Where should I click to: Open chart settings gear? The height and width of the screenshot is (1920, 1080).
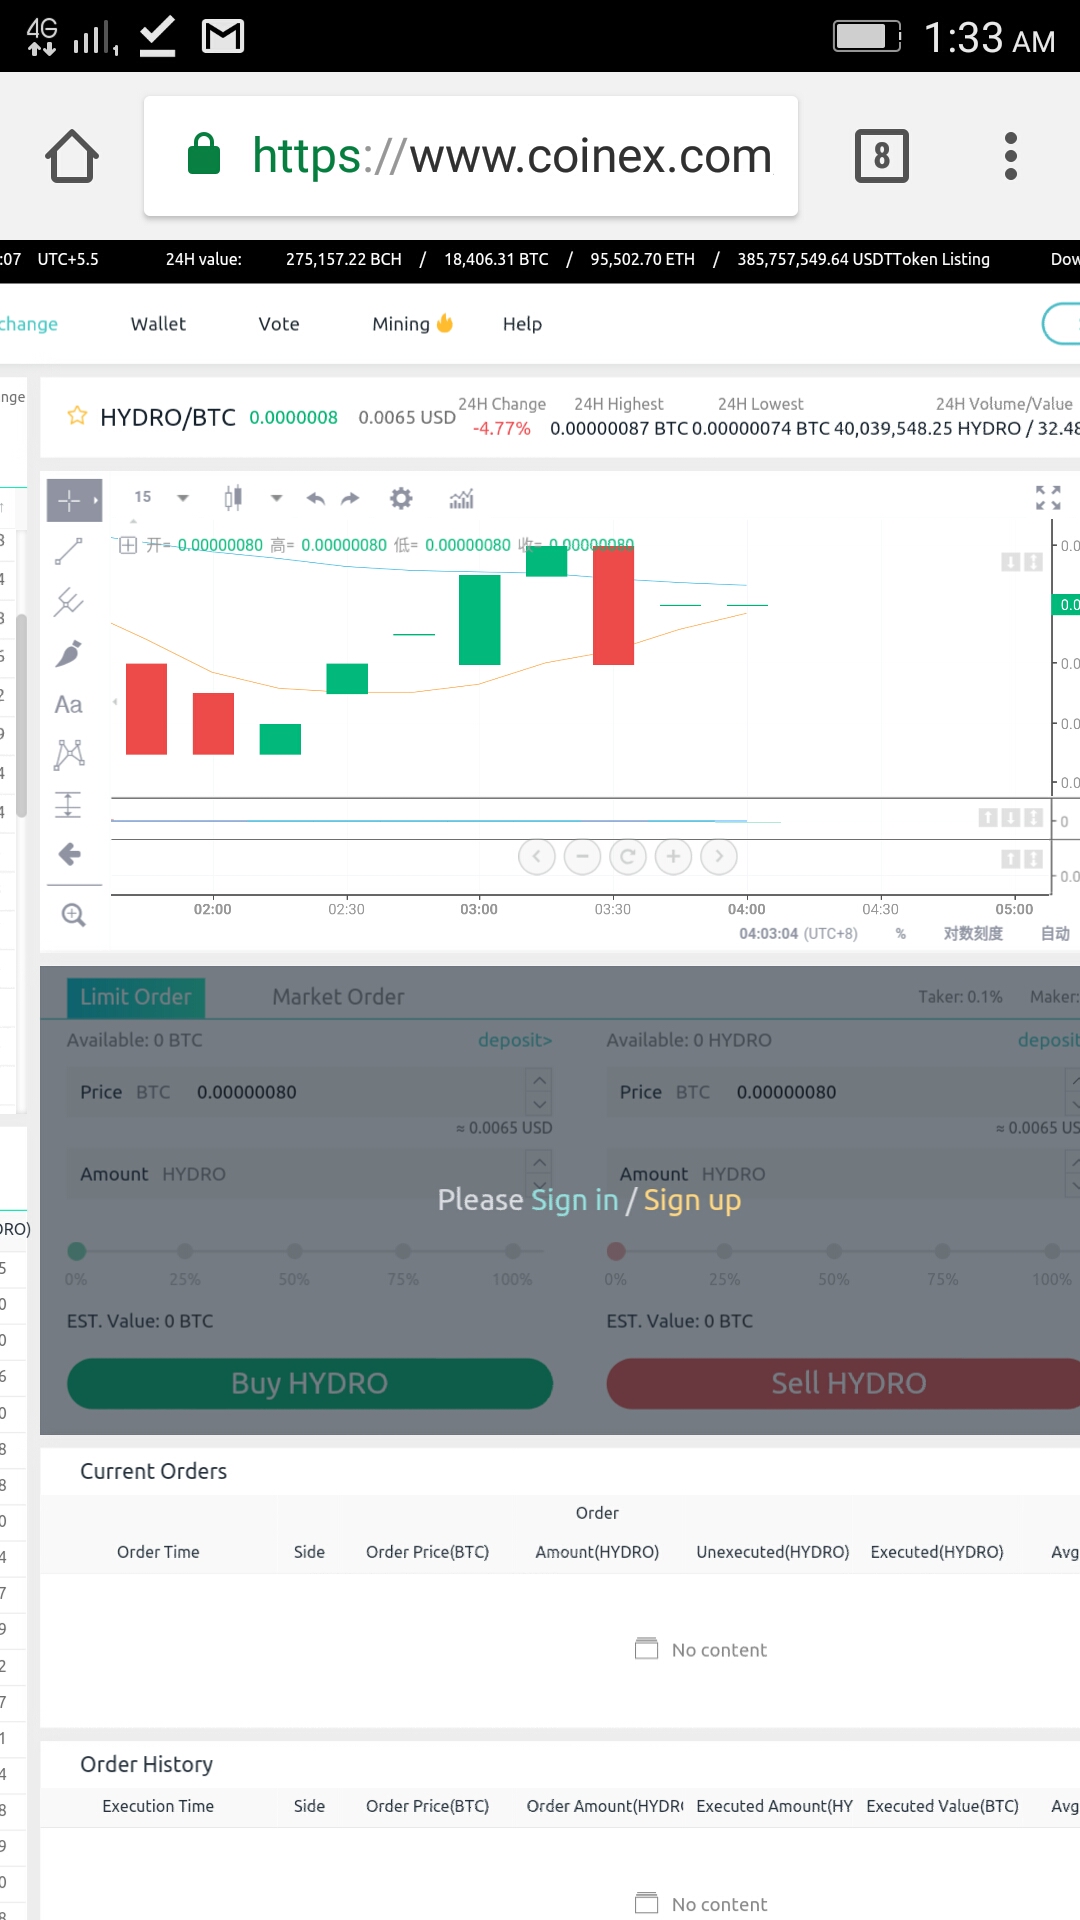(401, 498)
